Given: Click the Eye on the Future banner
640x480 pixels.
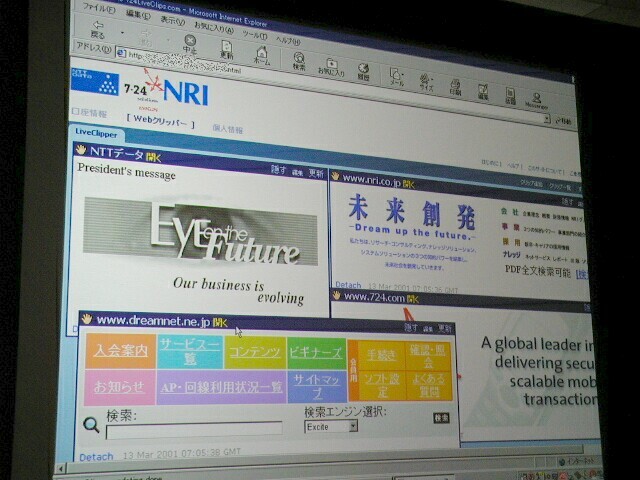Looking at the screenshot, I should (x=200, y=232).
